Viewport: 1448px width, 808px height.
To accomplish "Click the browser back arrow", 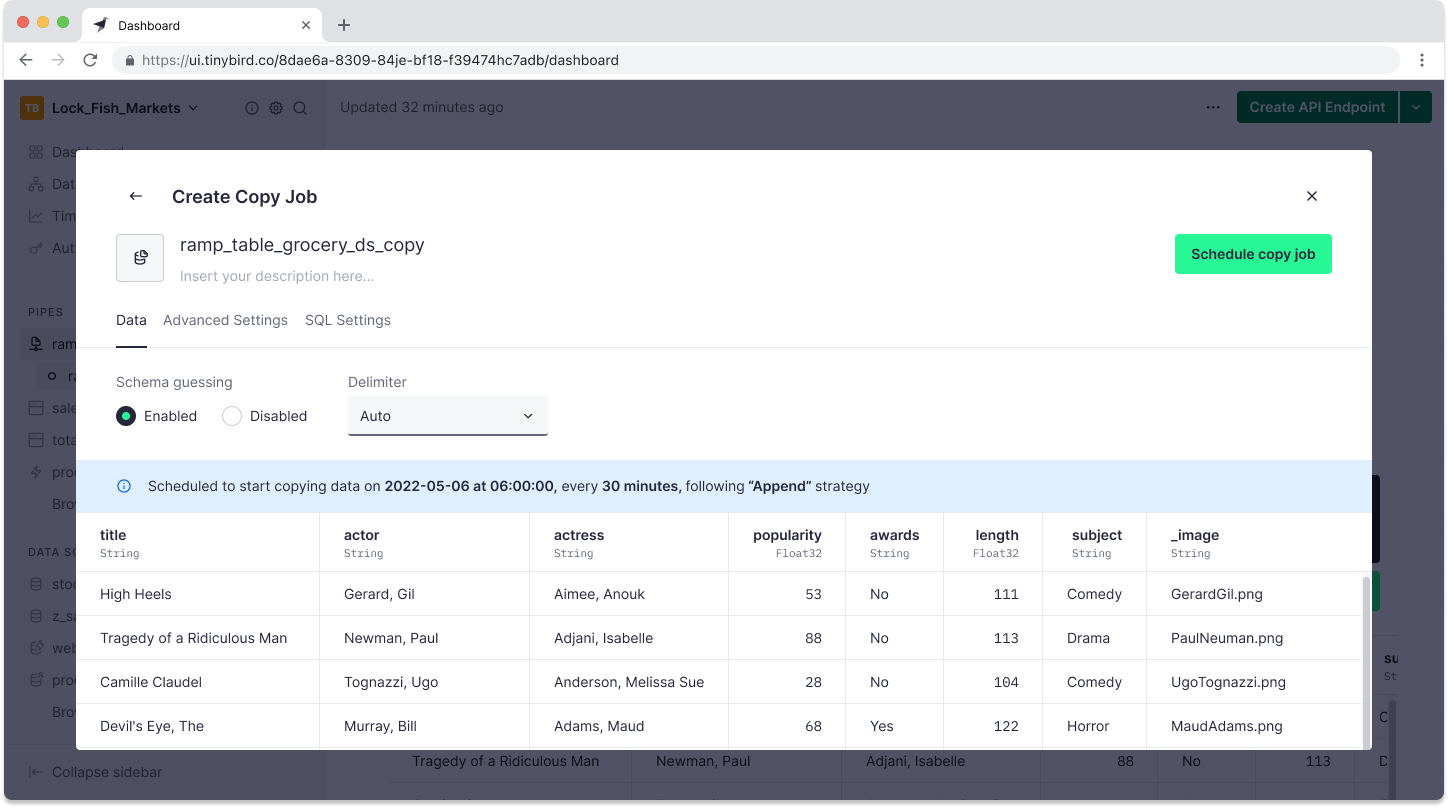I will [26, 60].
